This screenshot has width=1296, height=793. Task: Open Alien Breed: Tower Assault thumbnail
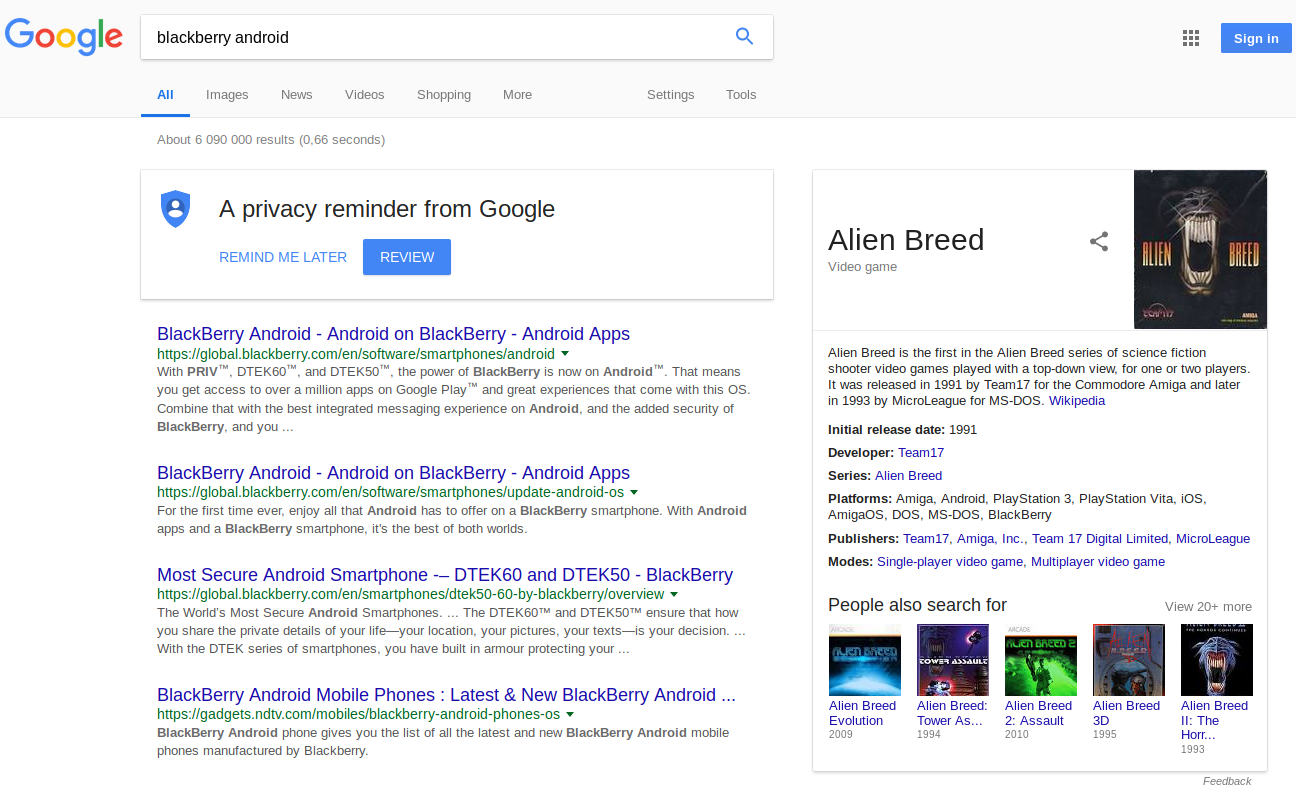953,660
